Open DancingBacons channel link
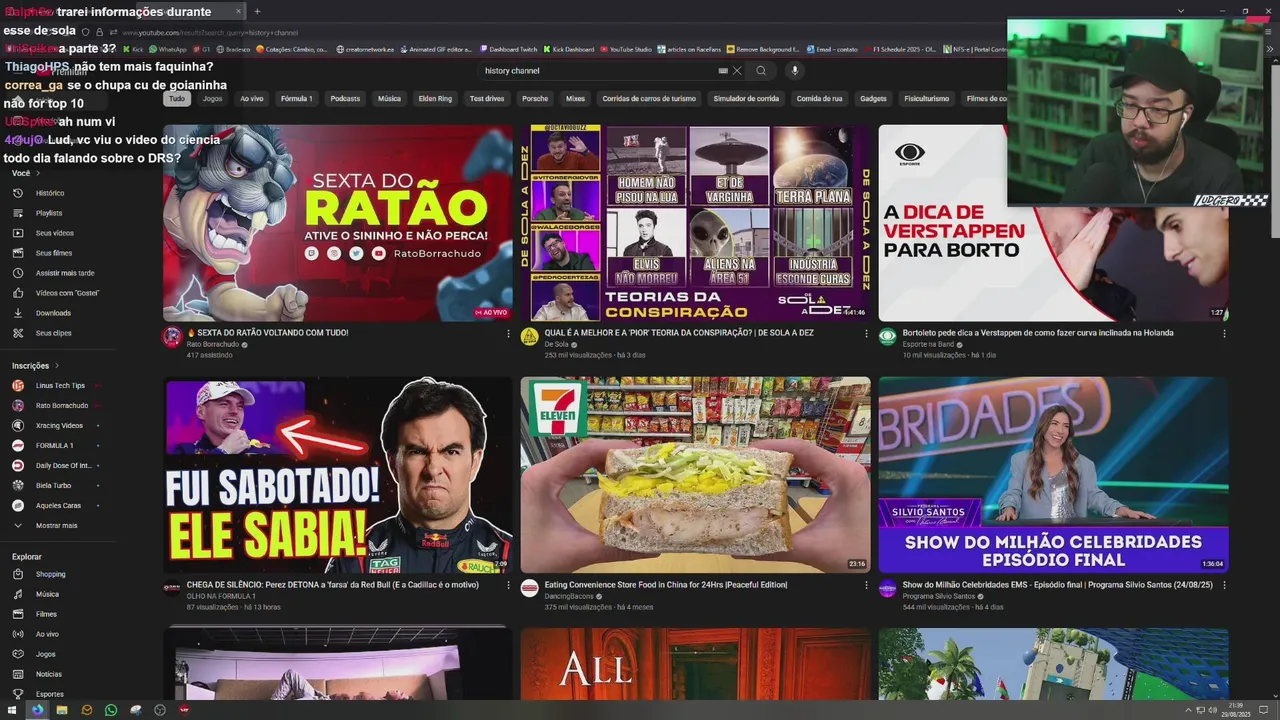1280x720 pixels. (569, 596)
